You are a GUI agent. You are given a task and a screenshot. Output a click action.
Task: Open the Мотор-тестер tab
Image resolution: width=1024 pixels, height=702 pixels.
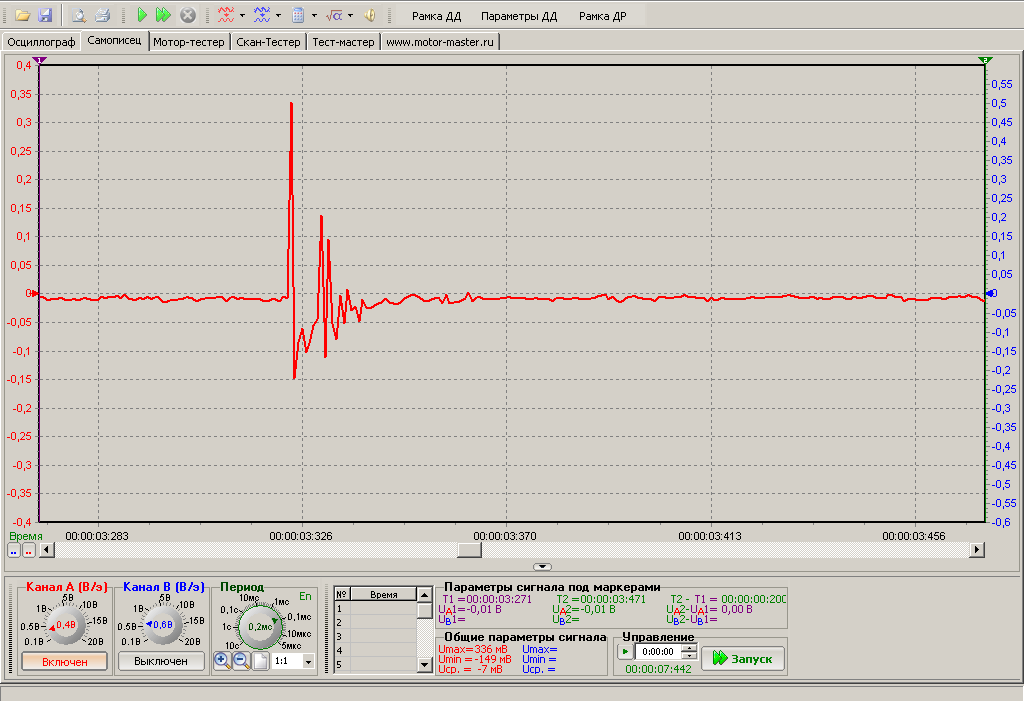pos(189,42)
